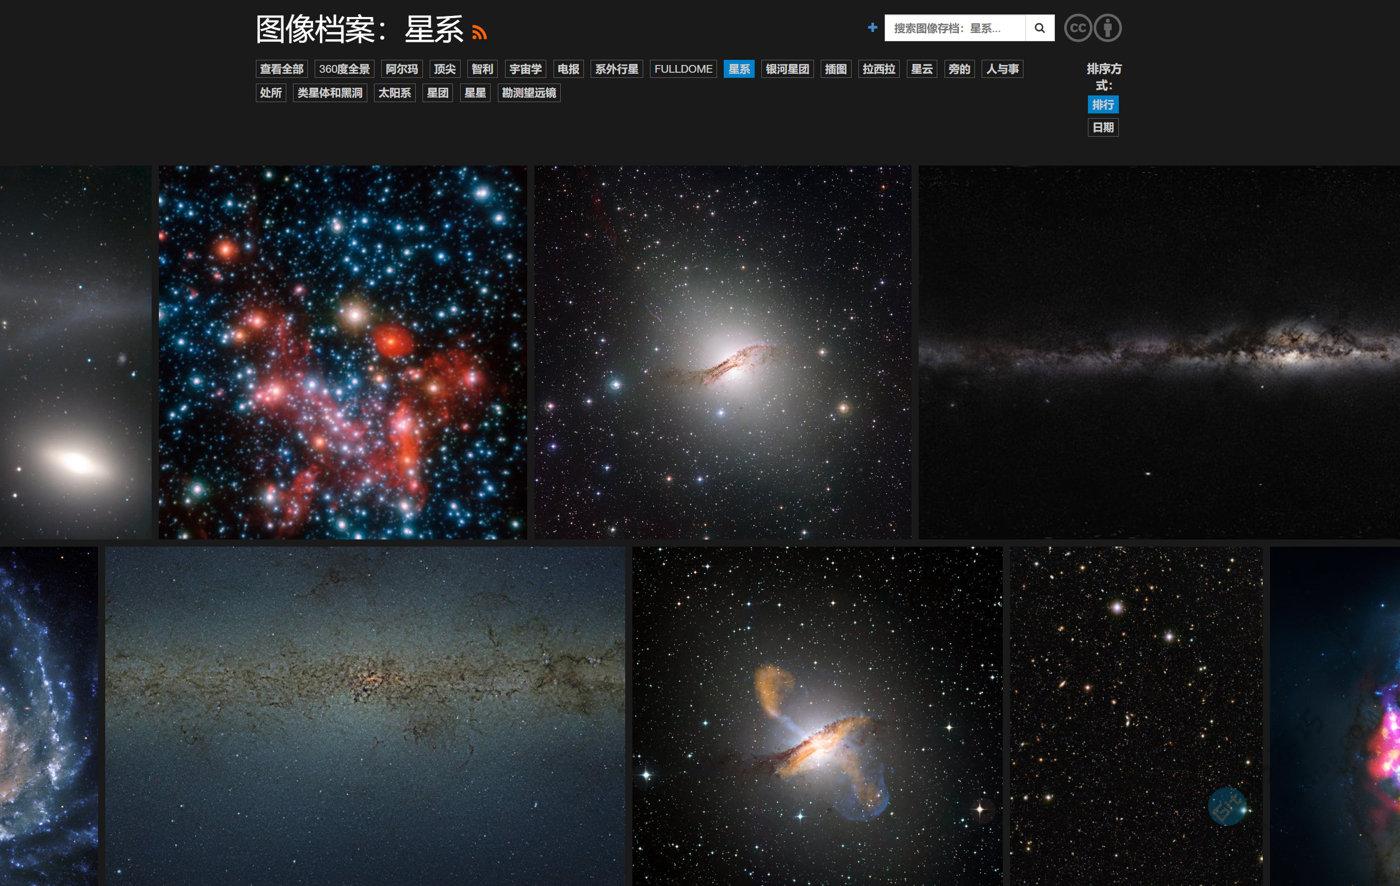This screenshot has width=1400, height=886.
Task: Select the active 星系 category filter
Action: tap(738, 69)
